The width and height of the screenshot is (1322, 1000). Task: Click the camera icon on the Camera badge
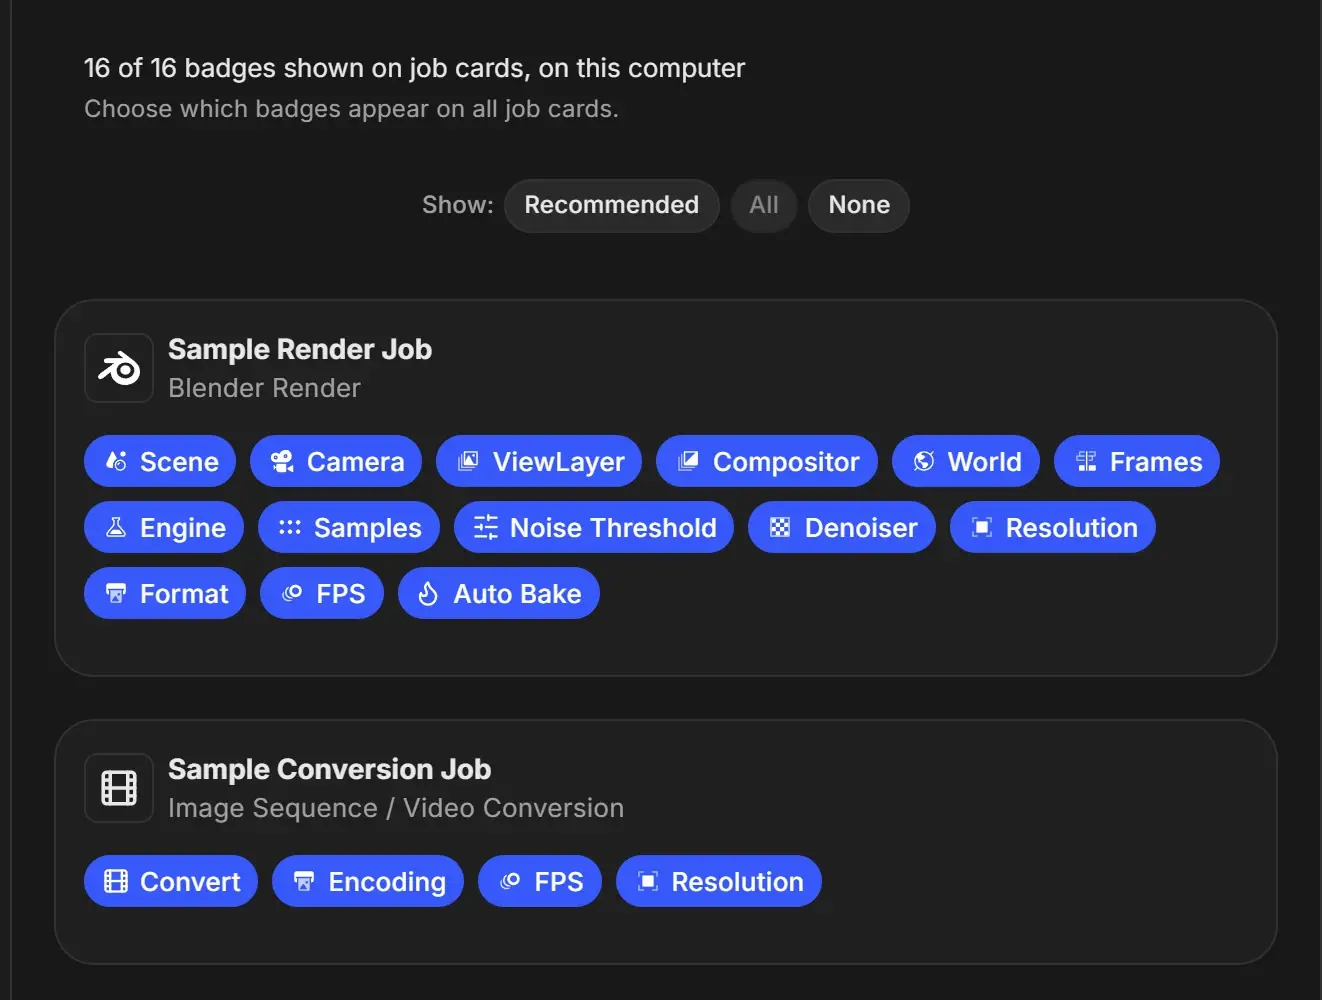(282, 461)
